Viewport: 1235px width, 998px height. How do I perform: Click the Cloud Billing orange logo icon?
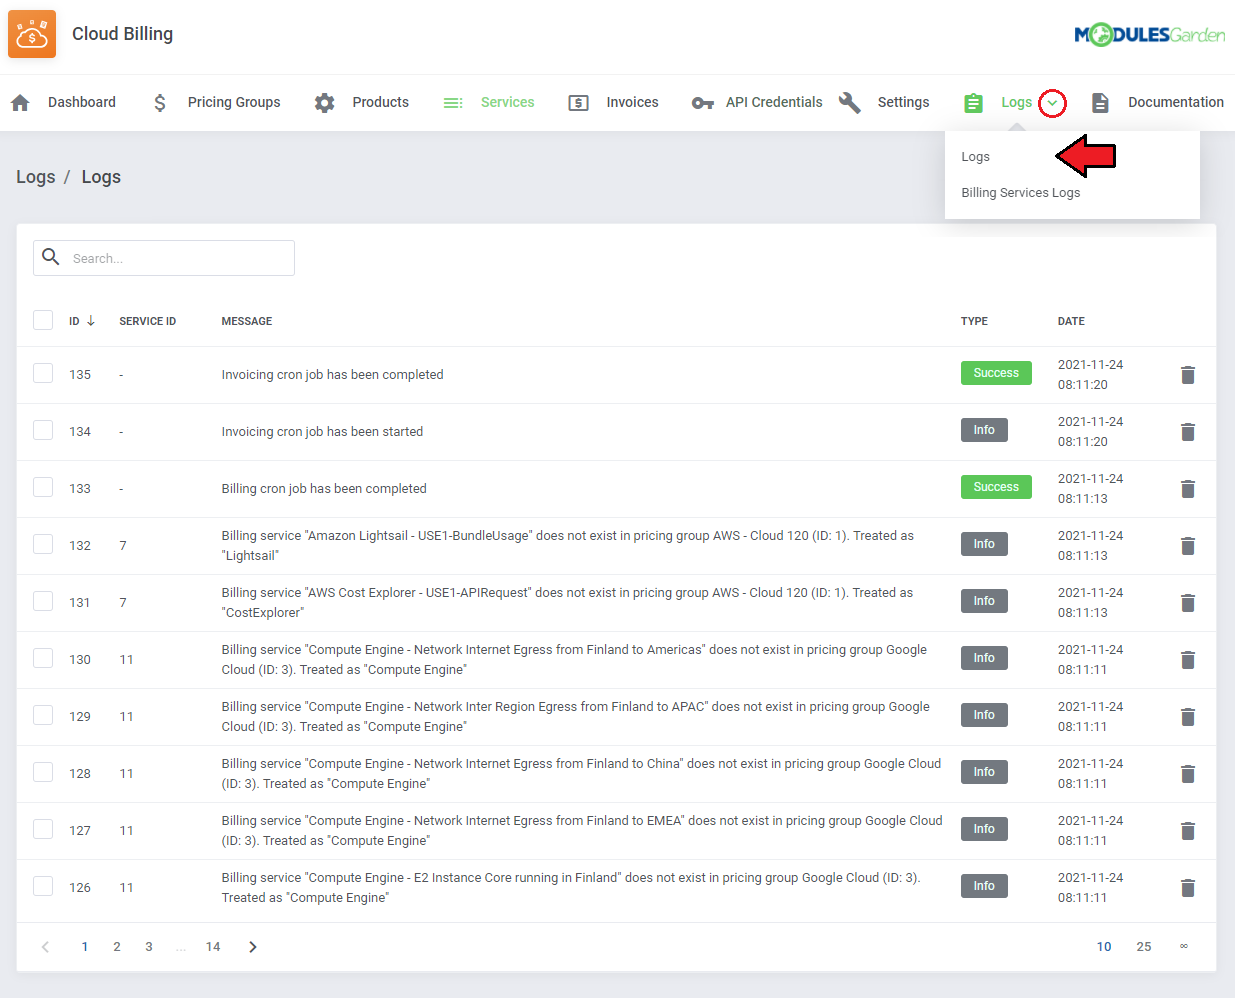[x=32, y=34]
